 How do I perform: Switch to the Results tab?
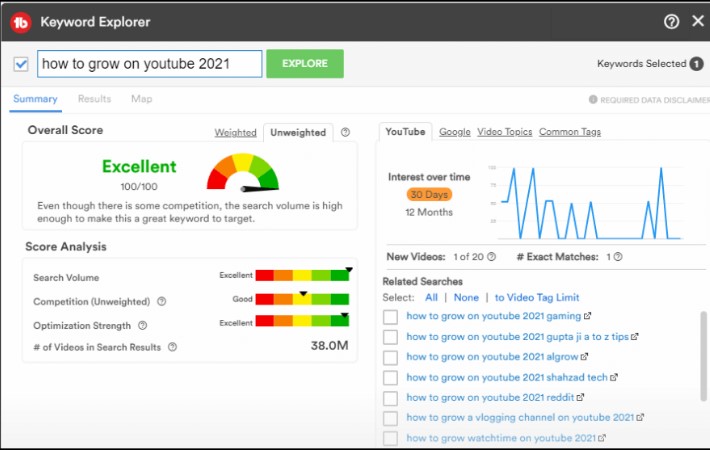coord(94,99)
